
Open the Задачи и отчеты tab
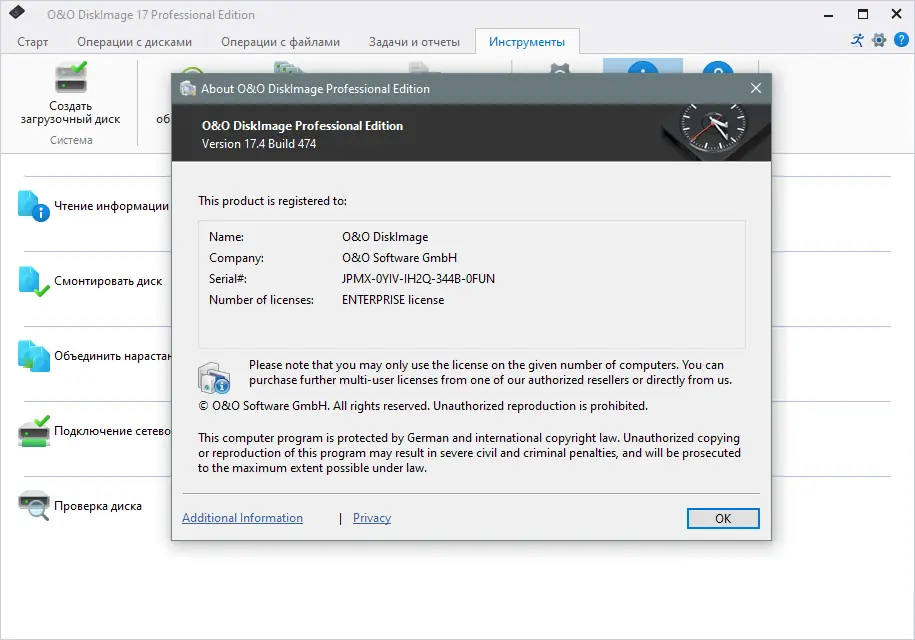click(414, 42)
